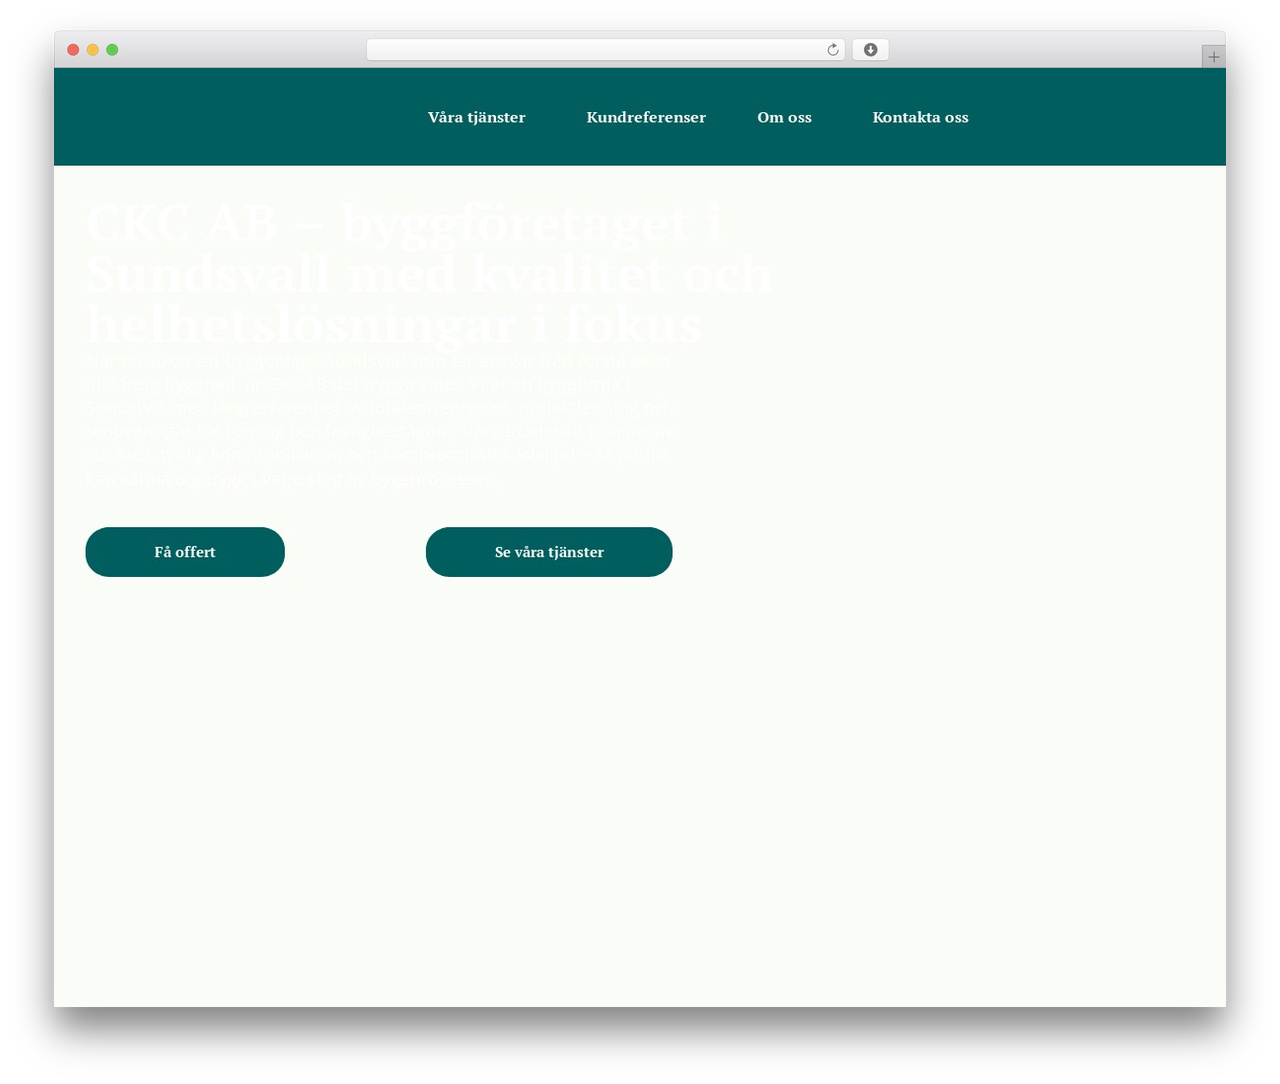The image size is (1280, 1084).
Task: Reload the page with the refresh icon
Action: coord(832,50)
